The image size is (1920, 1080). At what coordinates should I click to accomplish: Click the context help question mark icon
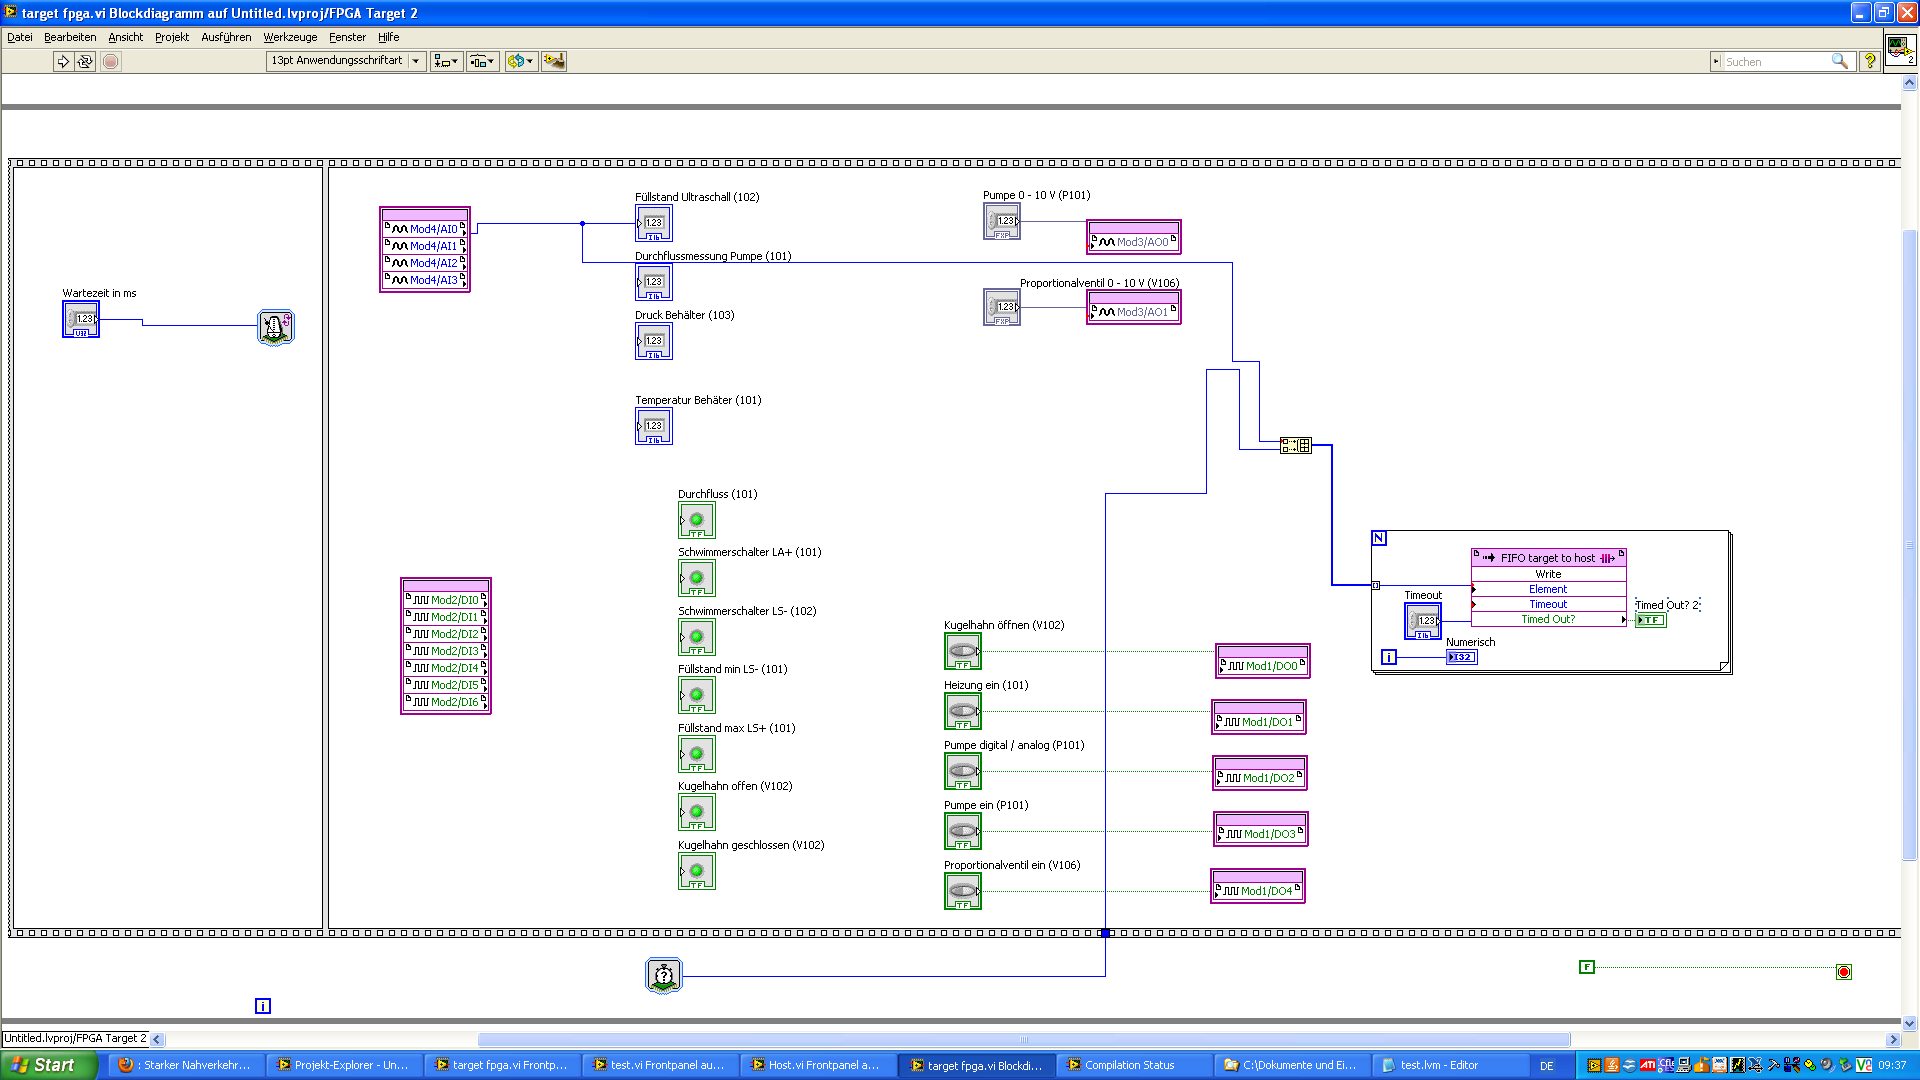(1869, 62)
